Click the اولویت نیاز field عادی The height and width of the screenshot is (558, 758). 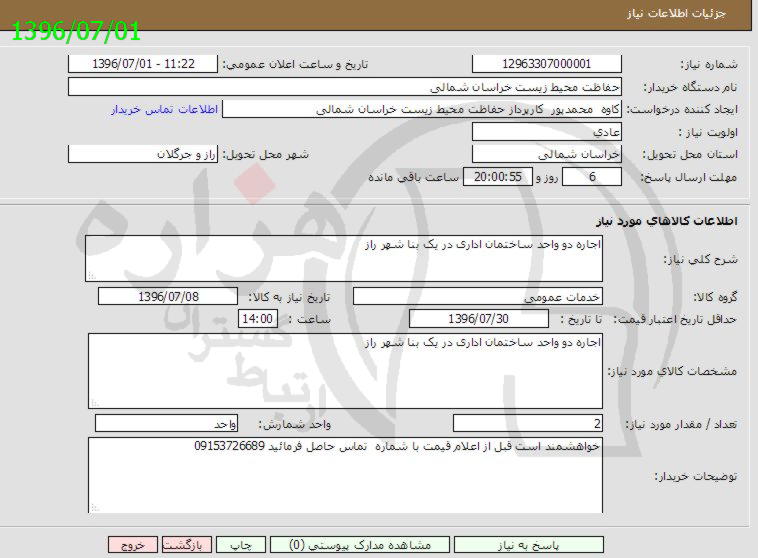click(x=547, y=132)
